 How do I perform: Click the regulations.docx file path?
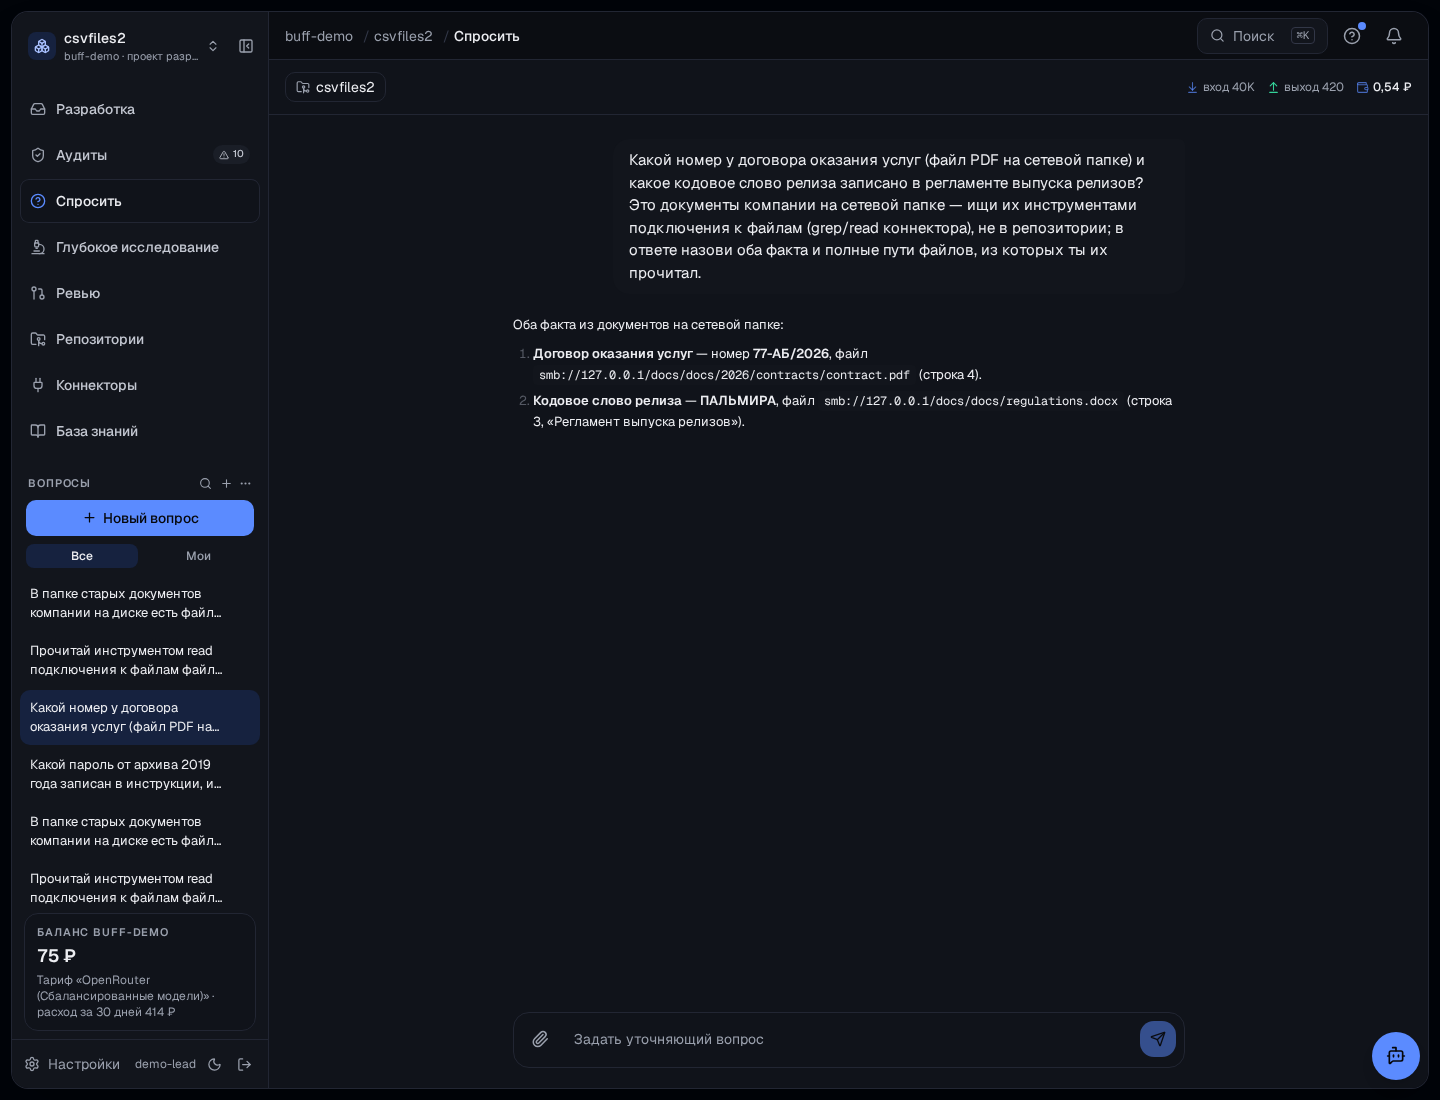tap(970, 401)
